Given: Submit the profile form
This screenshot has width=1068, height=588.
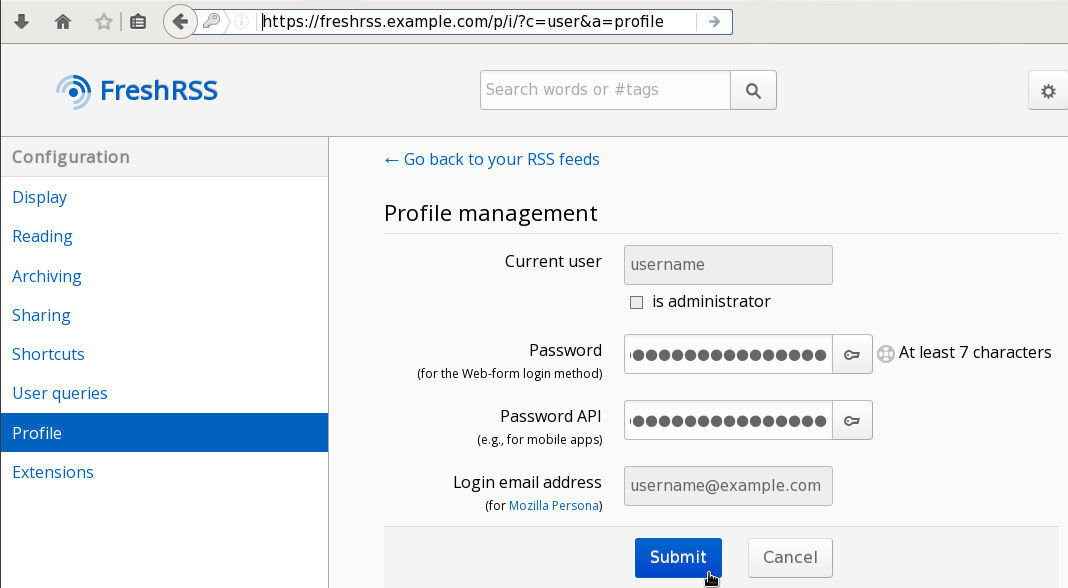Looking at the screenshot, I should pyautogui.click(x=677, y=557).
